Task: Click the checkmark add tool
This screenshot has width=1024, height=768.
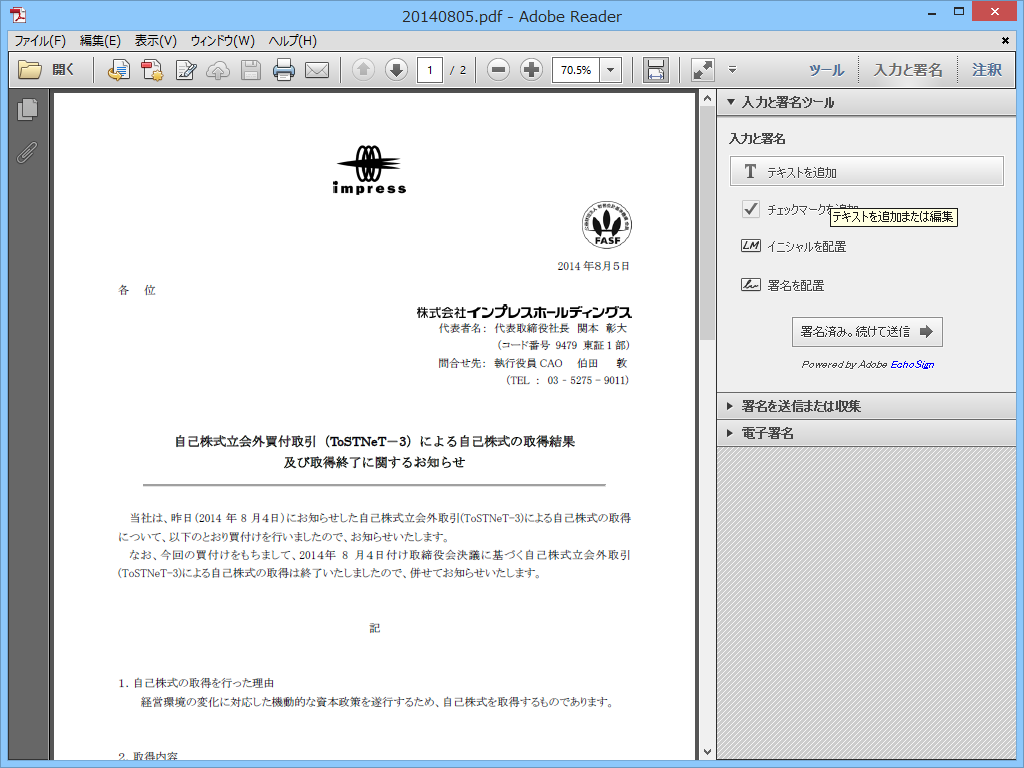Action: 750,209
